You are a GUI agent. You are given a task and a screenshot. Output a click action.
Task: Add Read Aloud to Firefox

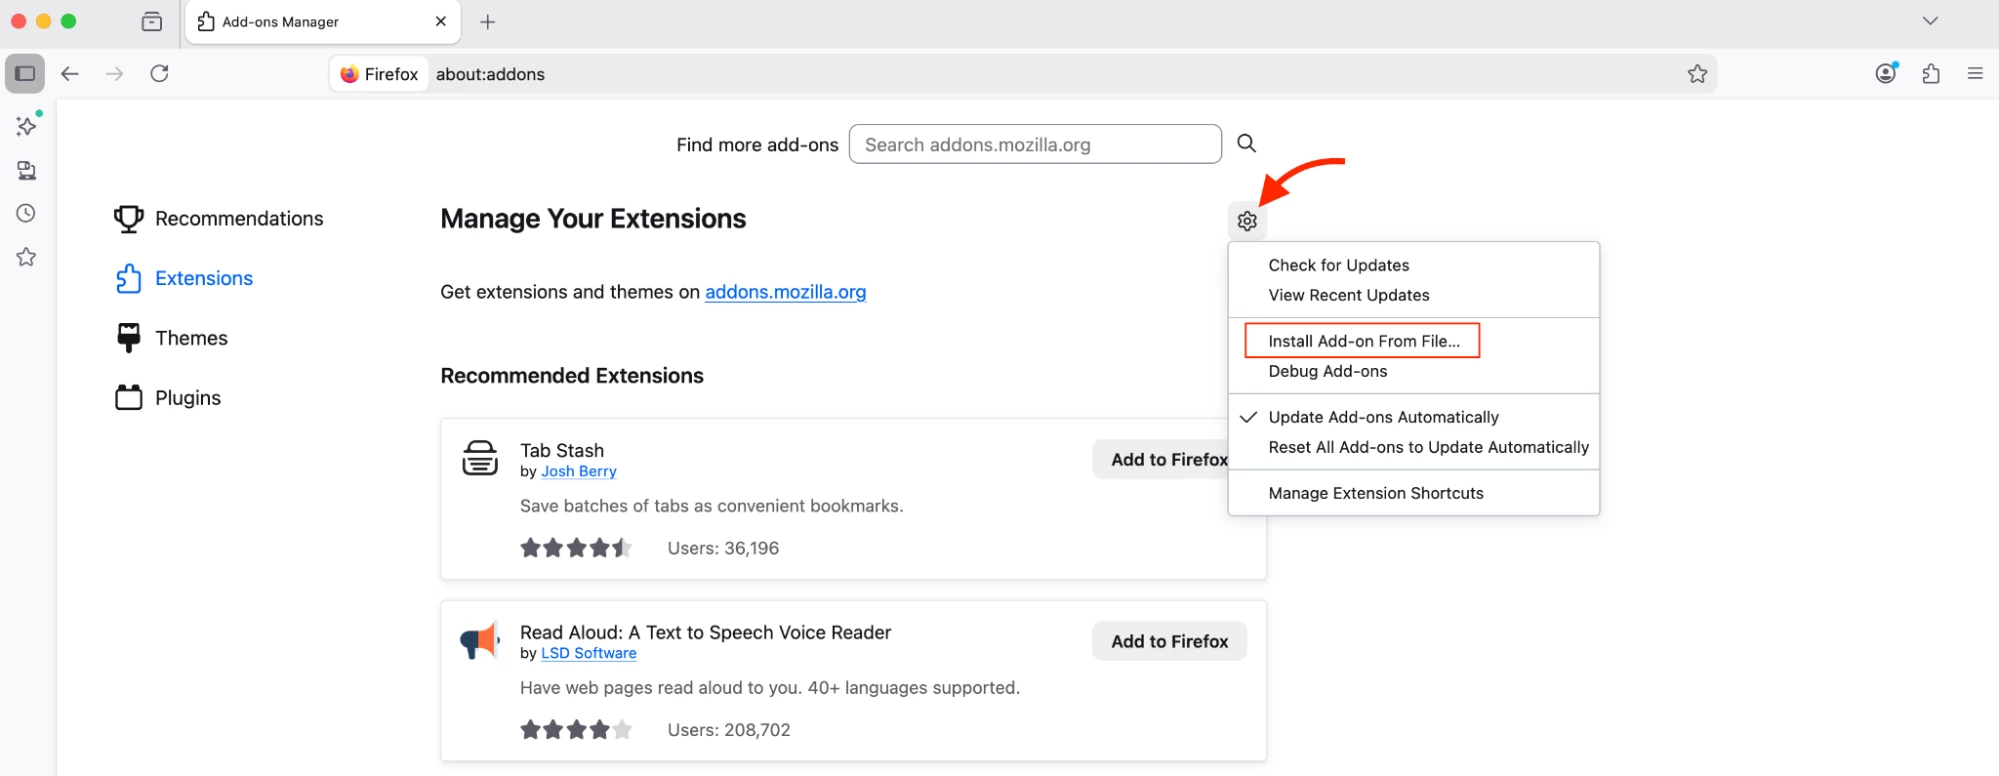[x=1169, y=641]
